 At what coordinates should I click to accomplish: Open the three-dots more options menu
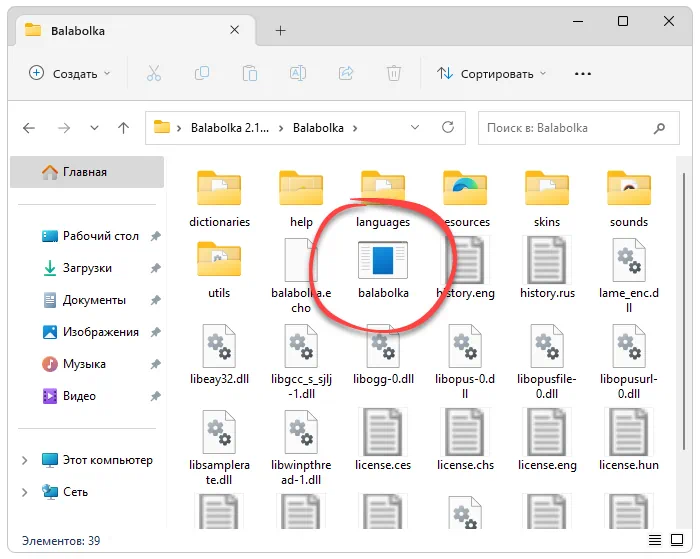pyautogui.click(x=583, y=74)
